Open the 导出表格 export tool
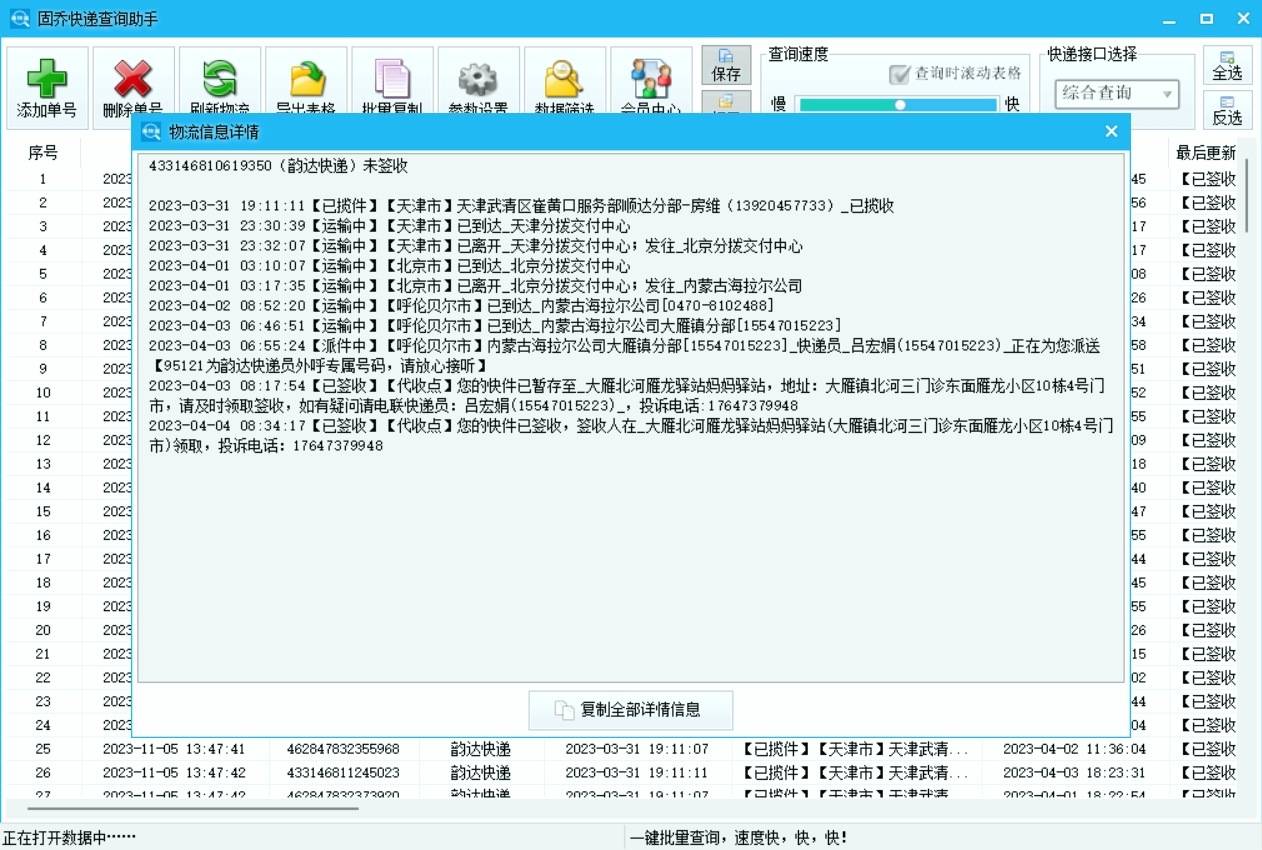The image size is (1262, 850). click(x=305, y=85)
